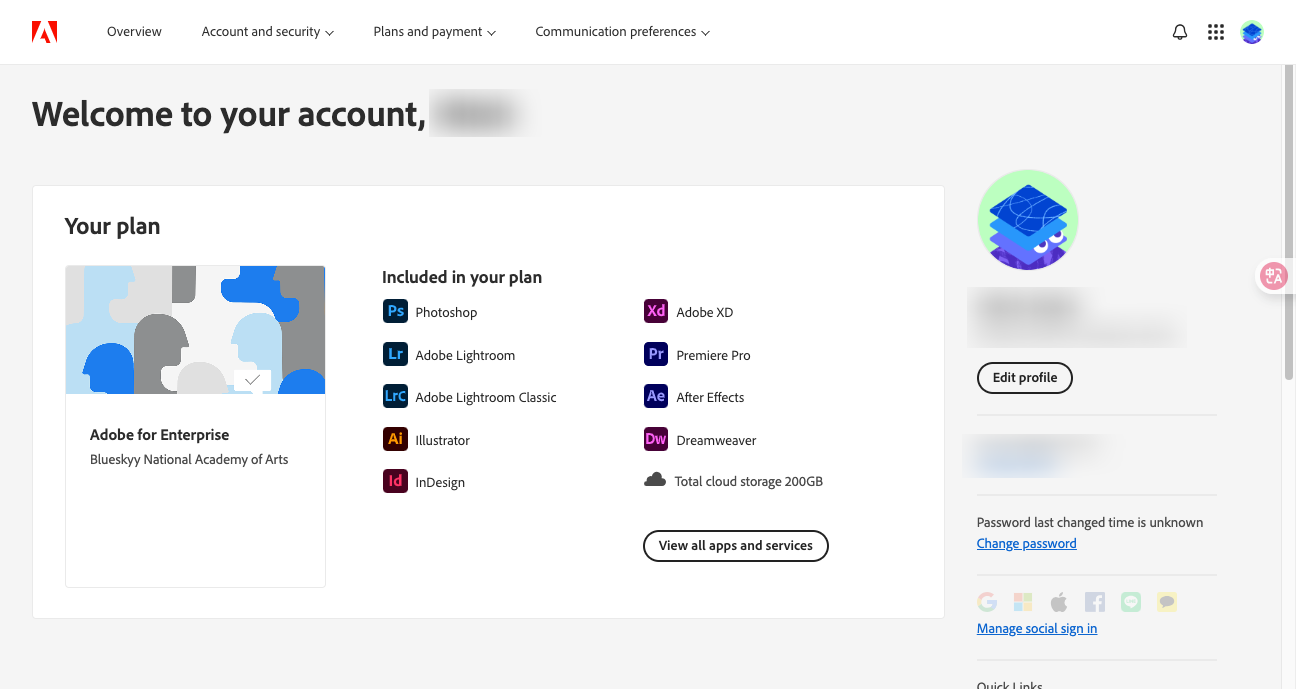The height and width of the screenshot is (689, 1296).
Task: Click the Photoshop app icon
Action: (x=395, y=311)
